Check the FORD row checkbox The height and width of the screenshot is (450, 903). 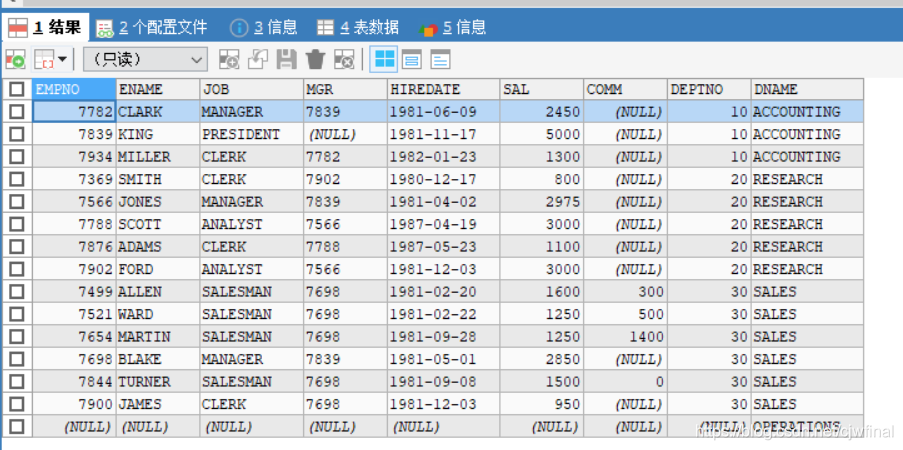(17, 269)
